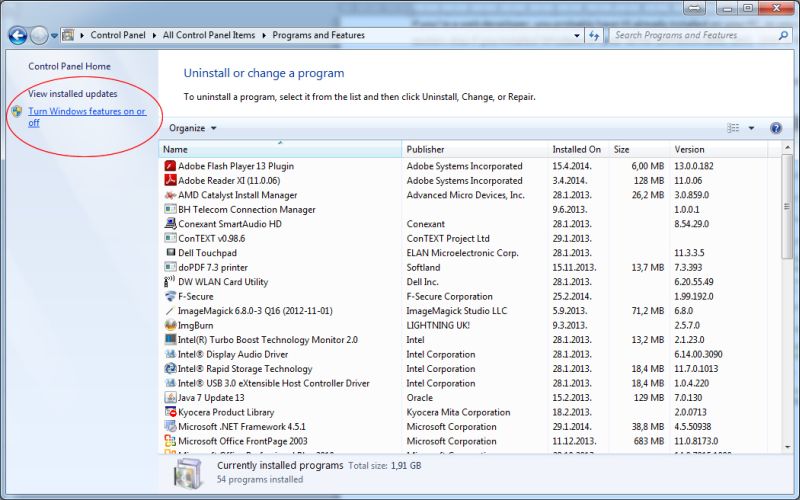
Task: Navigate to Control Panel breadcrumb
Action: (x=118, y=35)
